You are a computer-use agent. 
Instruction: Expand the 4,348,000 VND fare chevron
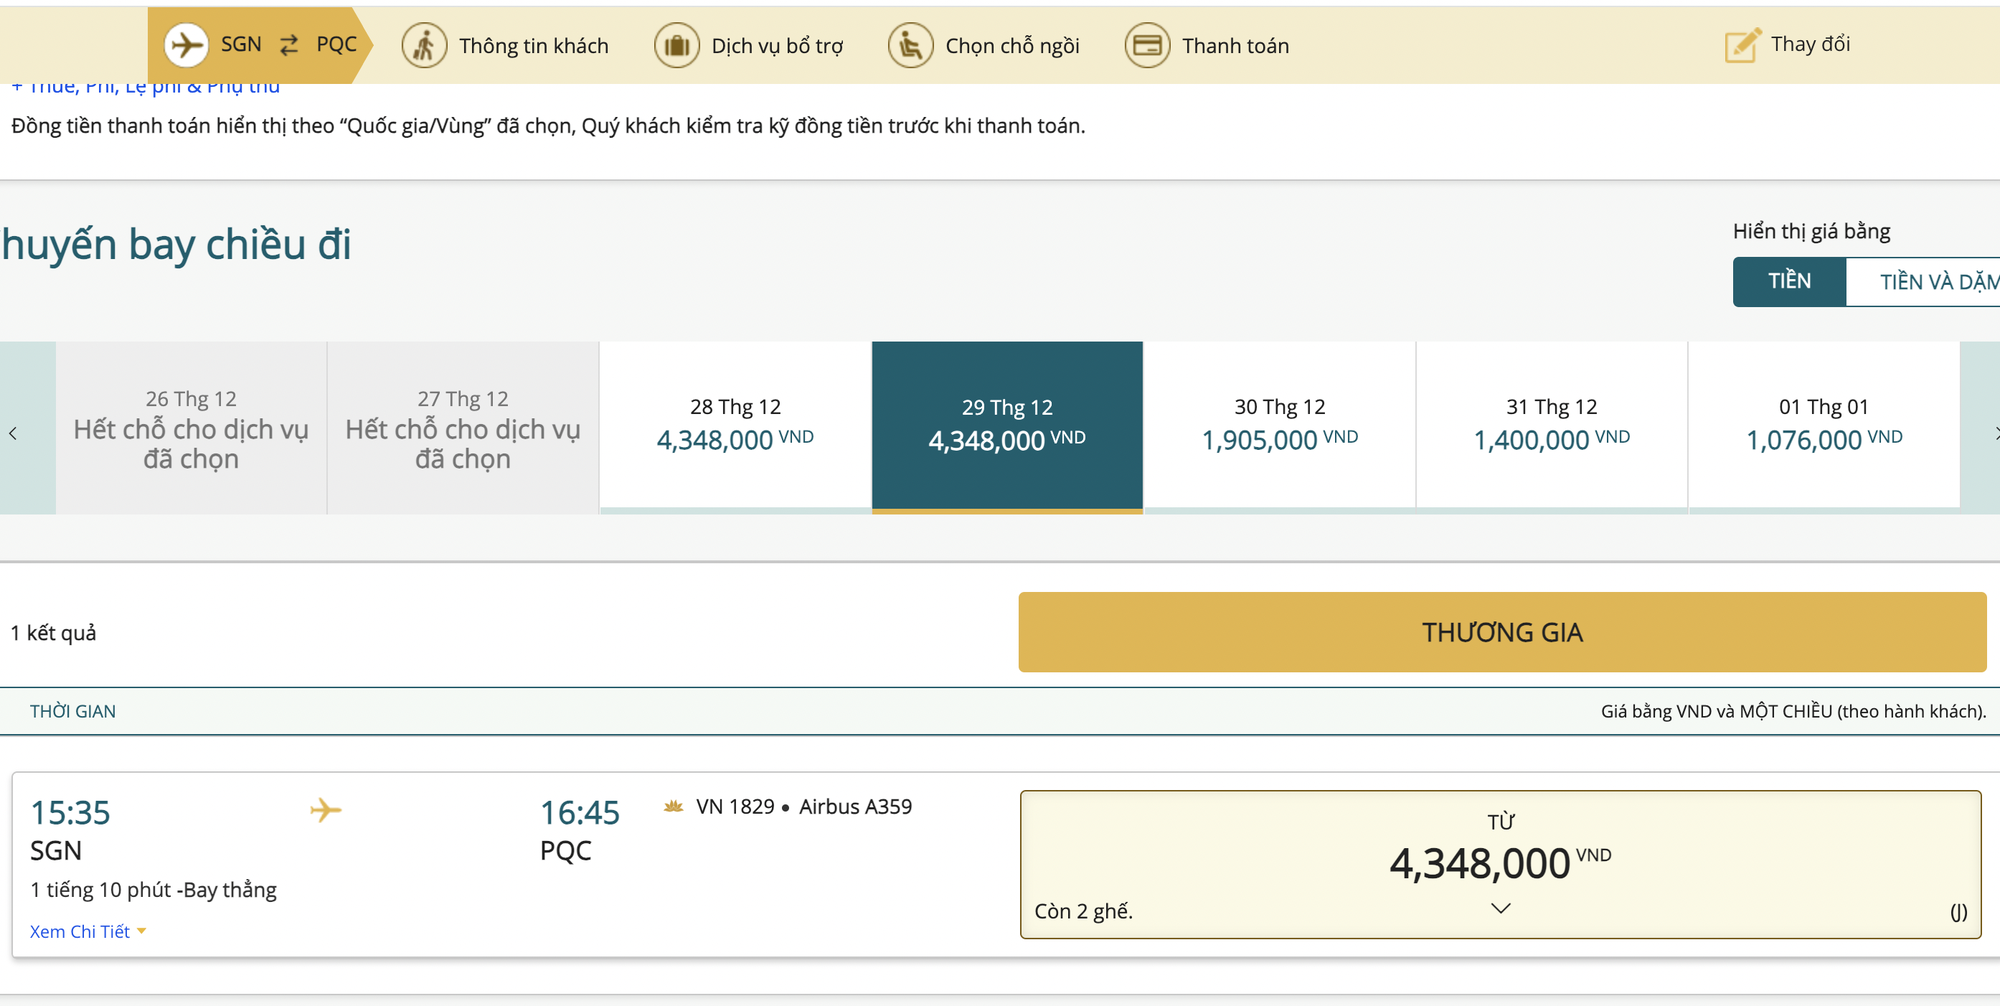coord(1500,908)
